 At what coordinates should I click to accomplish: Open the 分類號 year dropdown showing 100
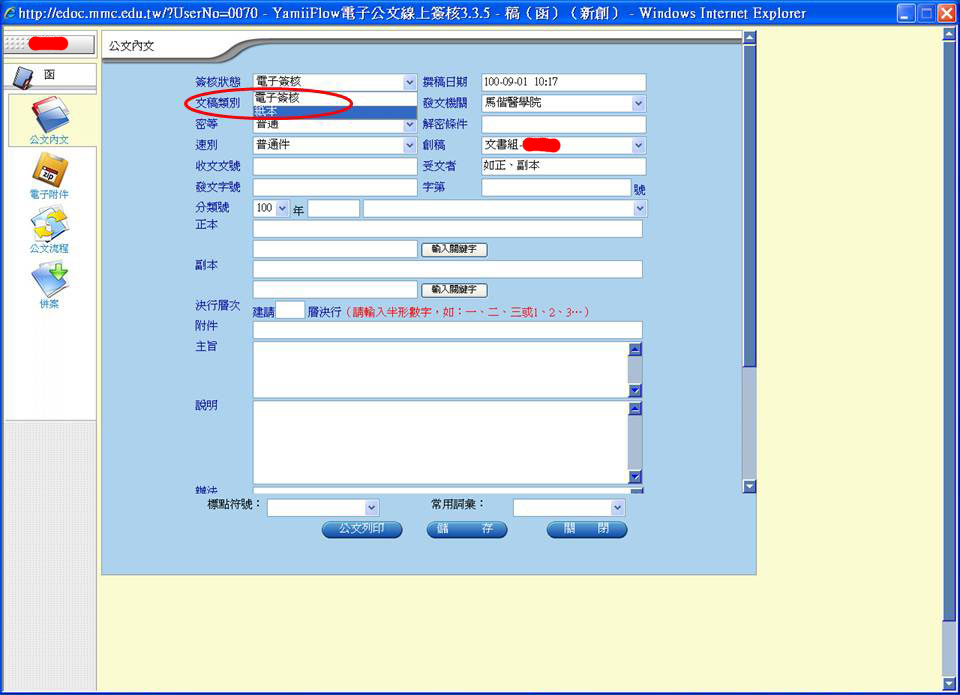pos(282,208)
